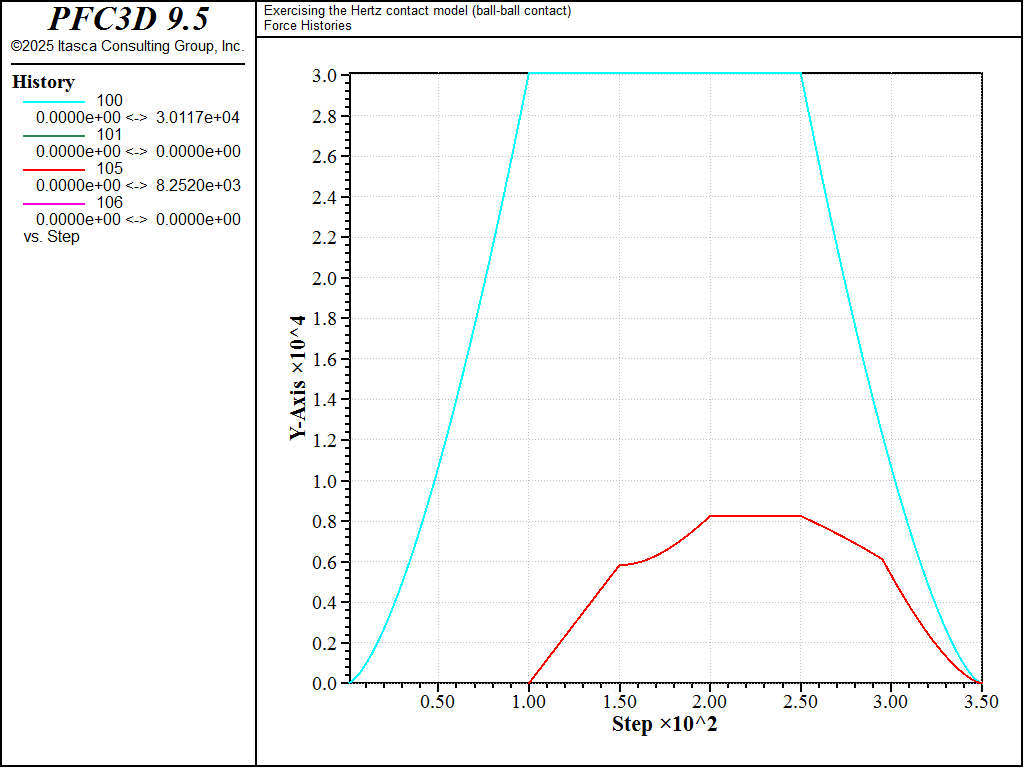Click the red line swatch for history 105
The width and height of the screenshot is (1024, 768).
click(54, 170)
